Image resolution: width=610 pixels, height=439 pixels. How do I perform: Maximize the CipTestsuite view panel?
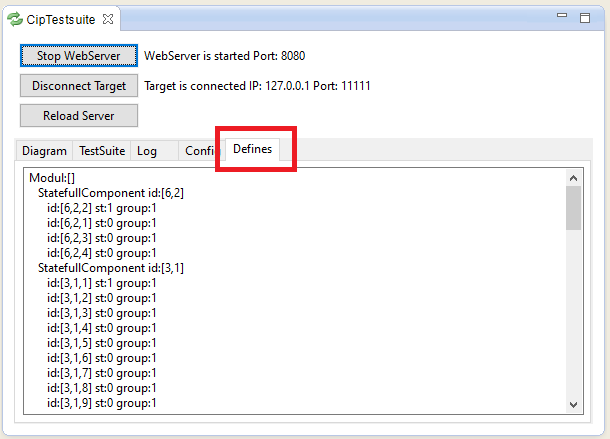[585, 18]
